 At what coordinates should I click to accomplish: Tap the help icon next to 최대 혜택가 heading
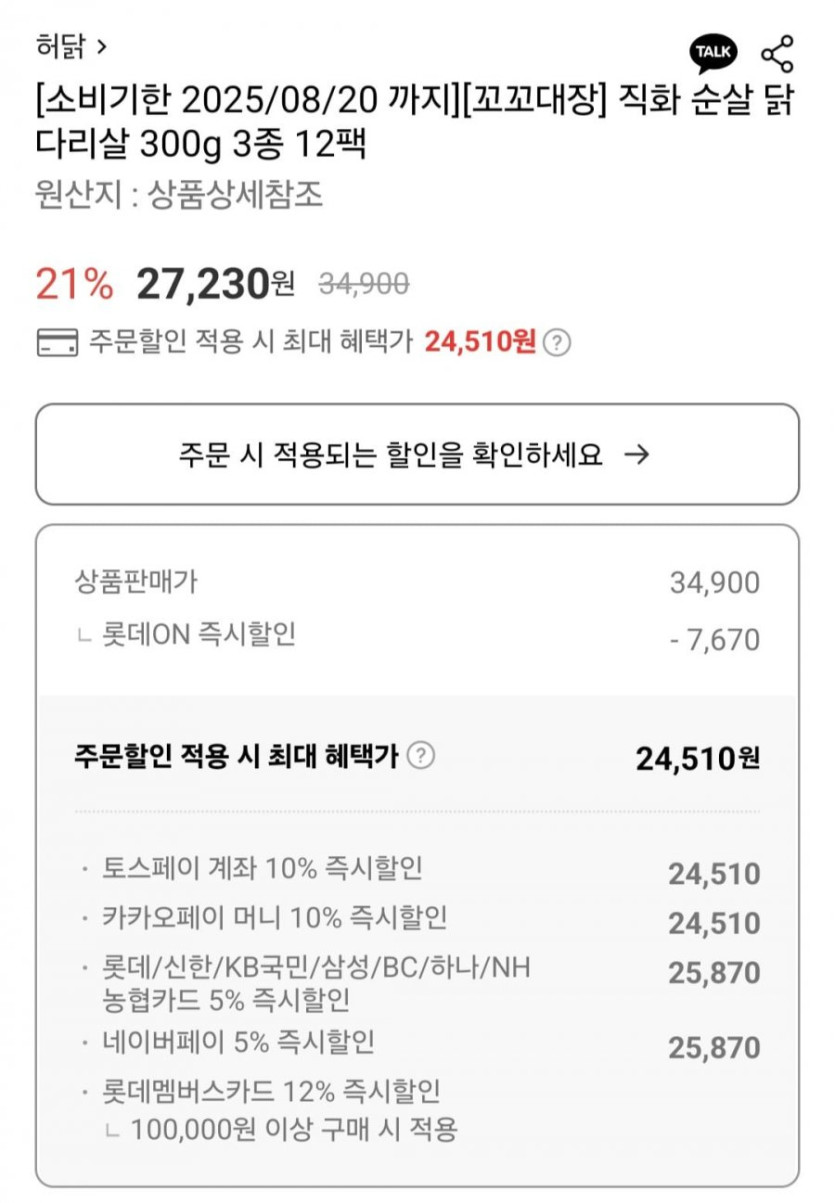[x=424, y=756]
